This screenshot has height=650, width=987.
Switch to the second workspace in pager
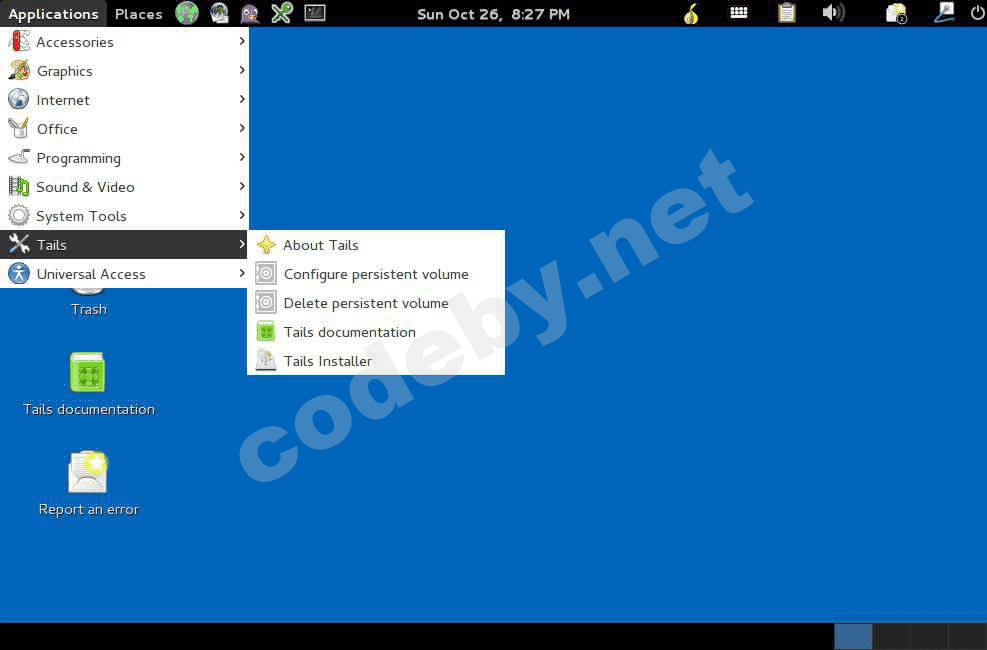click(891, 637)
